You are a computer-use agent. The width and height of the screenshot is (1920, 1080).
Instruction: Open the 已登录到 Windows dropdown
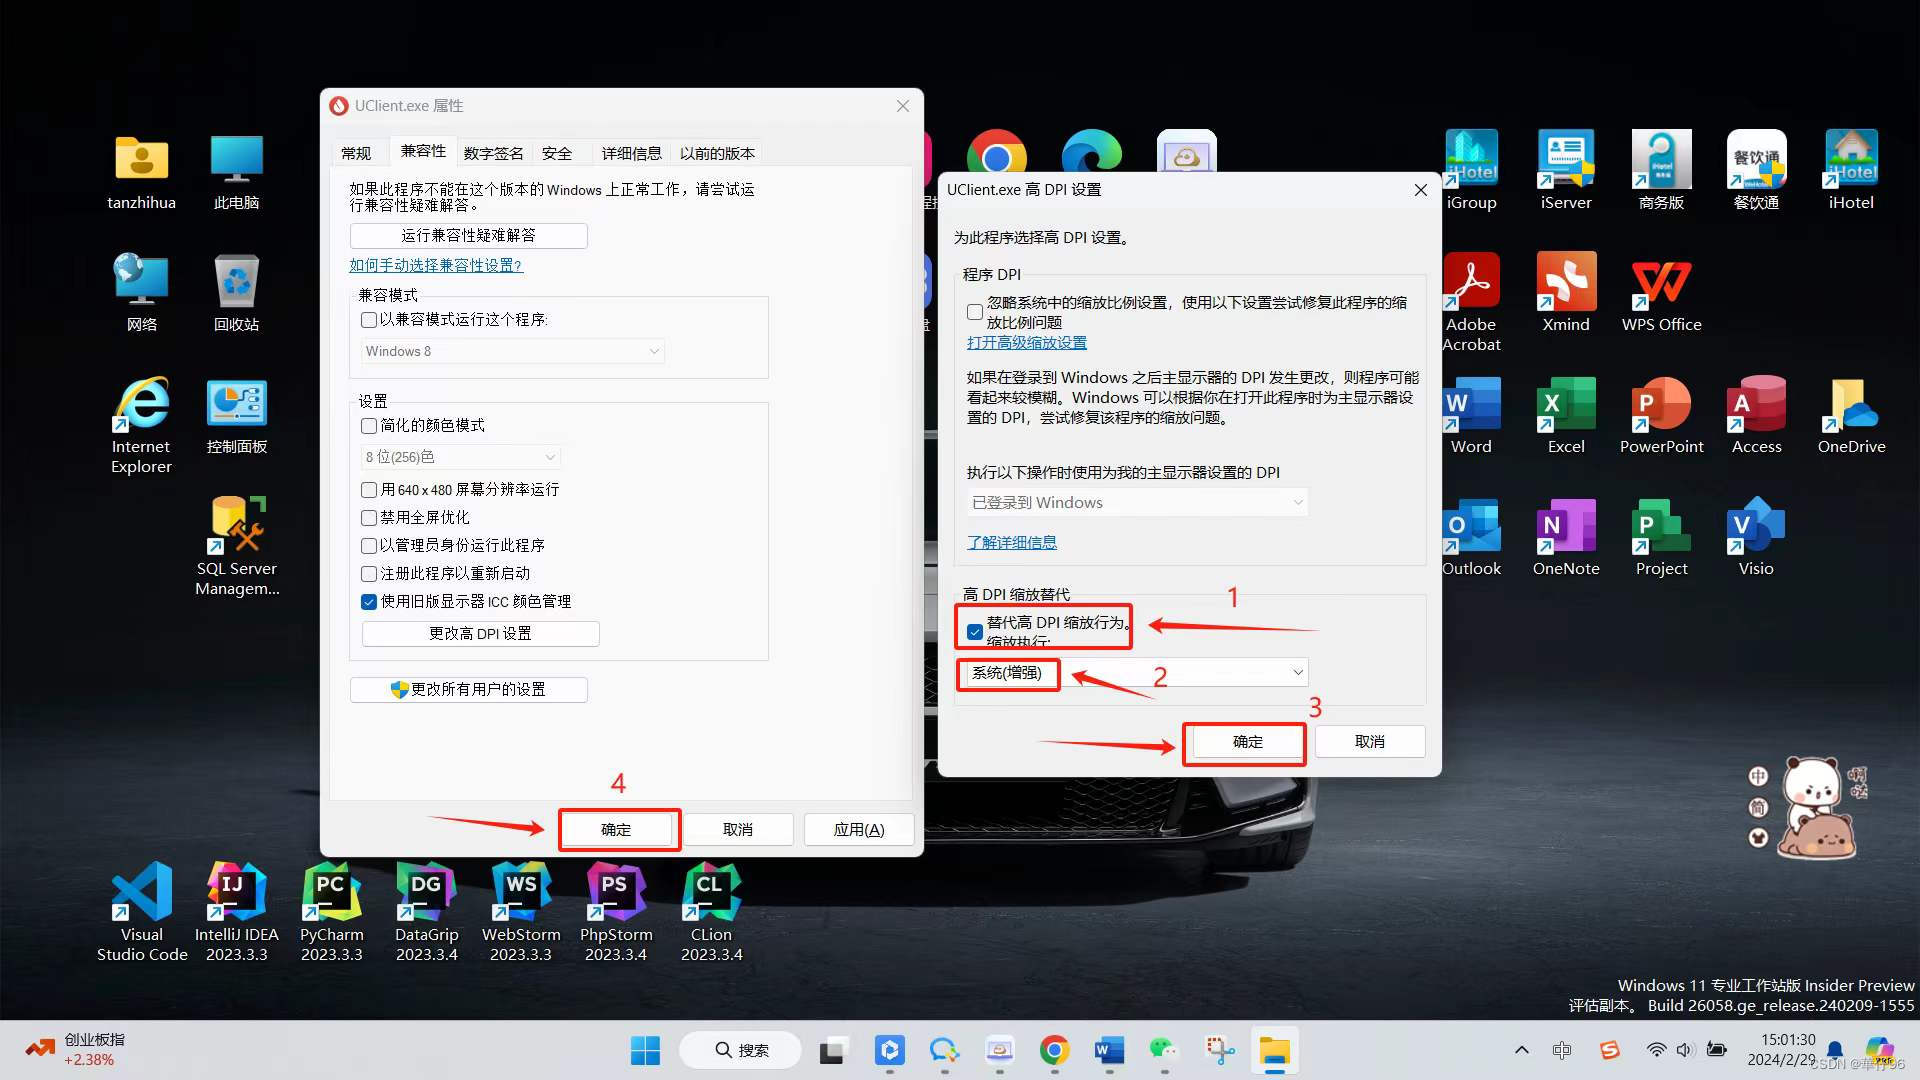click(x=1137, y=503)
